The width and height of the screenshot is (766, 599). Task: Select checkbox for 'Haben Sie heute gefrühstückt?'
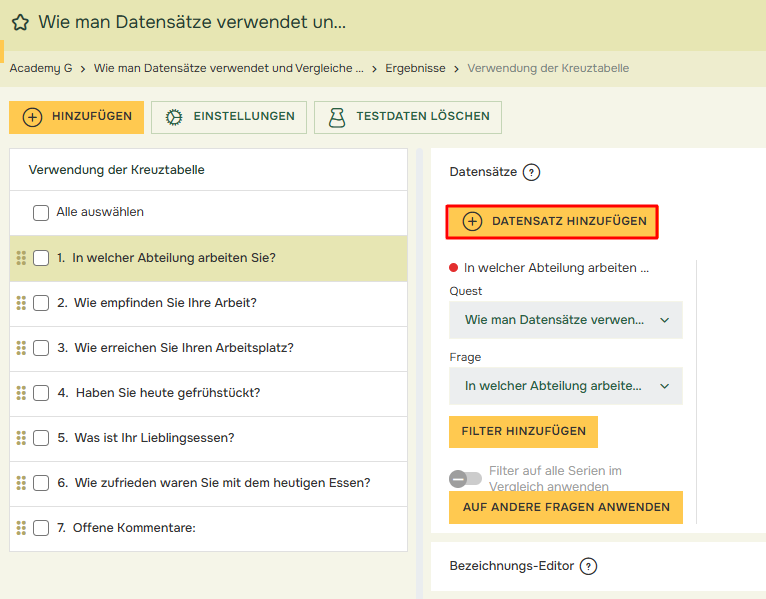coord(41,393)
